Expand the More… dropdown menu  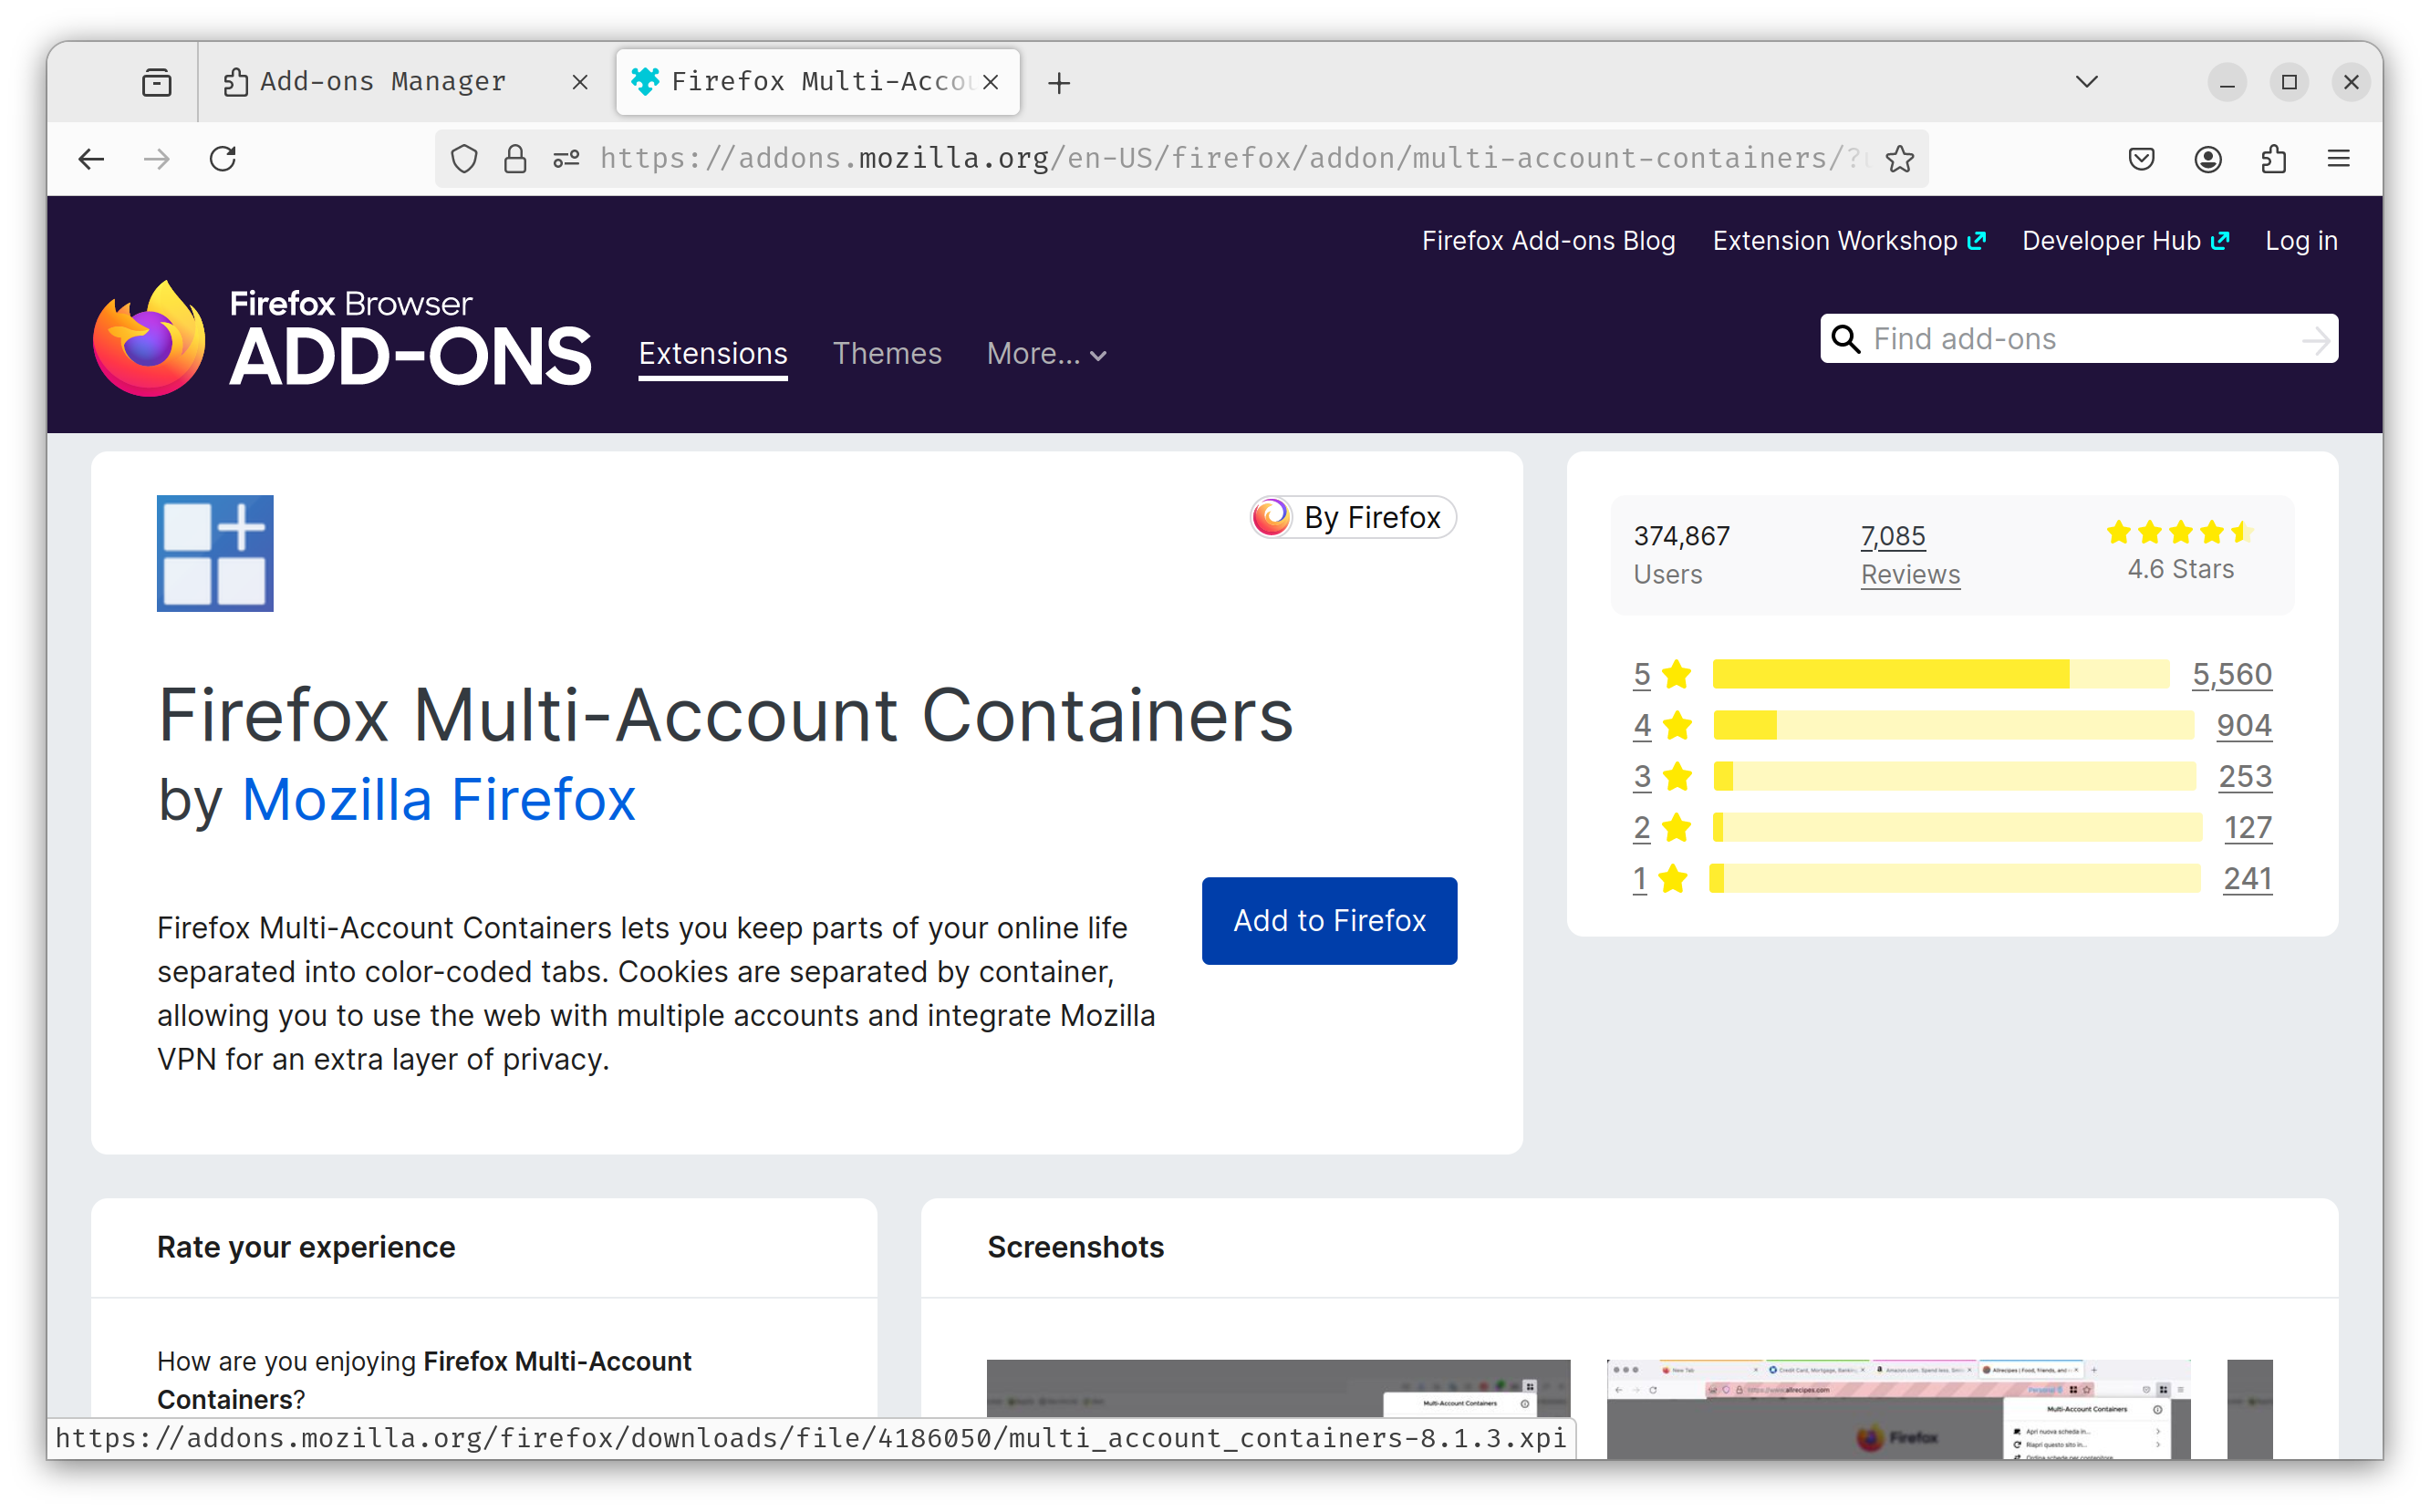1046,354
